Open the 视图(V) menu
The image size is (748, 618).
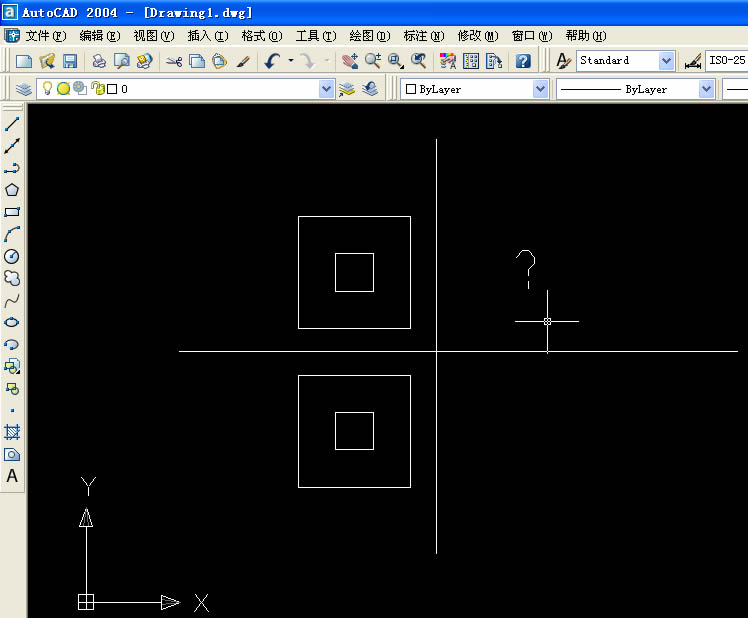154,36
